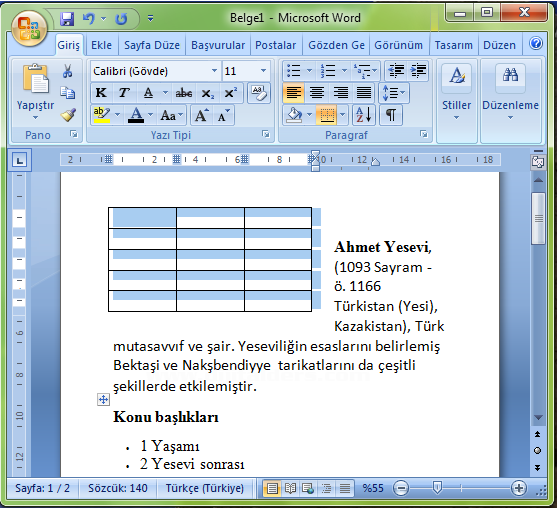Decrease paragraph indent

pyautogui.click(x=396, y=71)
